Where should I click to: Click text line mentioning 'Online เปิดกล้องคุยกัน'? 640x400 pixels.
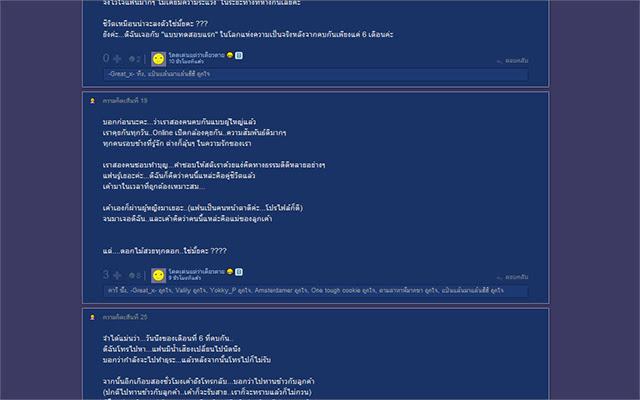tap(194, 133)
